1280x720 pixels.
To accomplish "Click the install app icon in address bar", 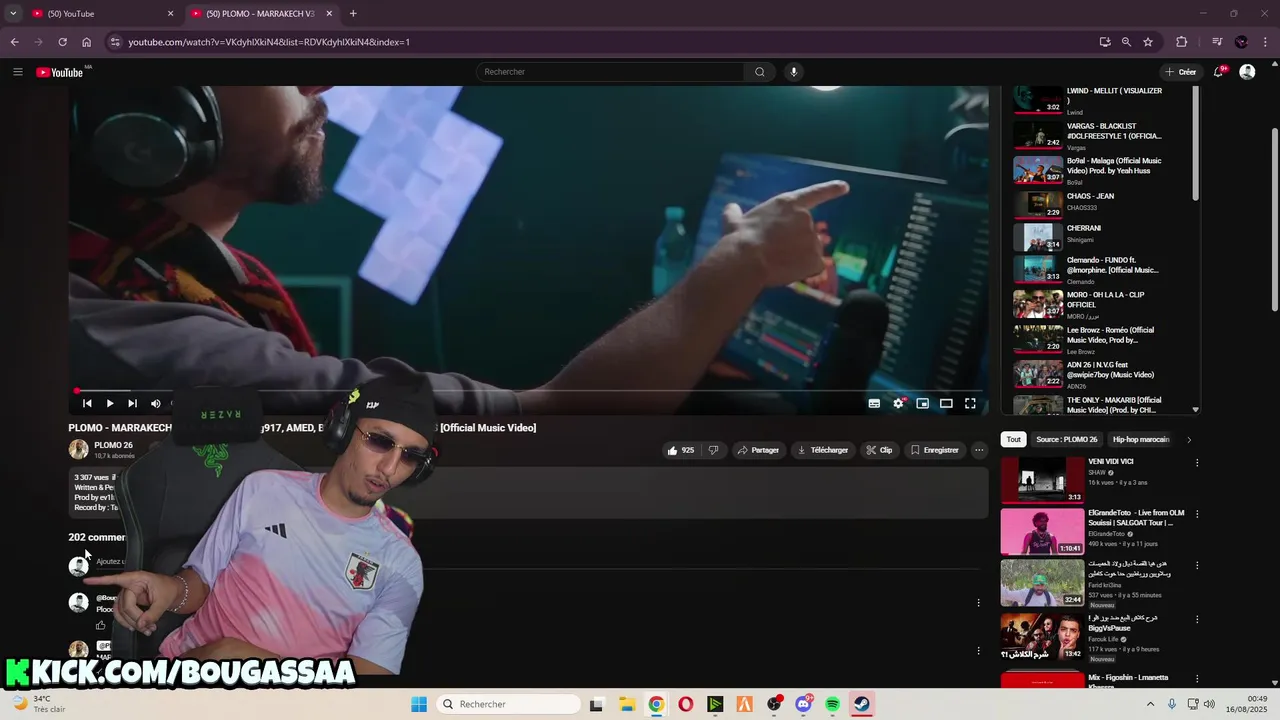I will coord(1104,42).
